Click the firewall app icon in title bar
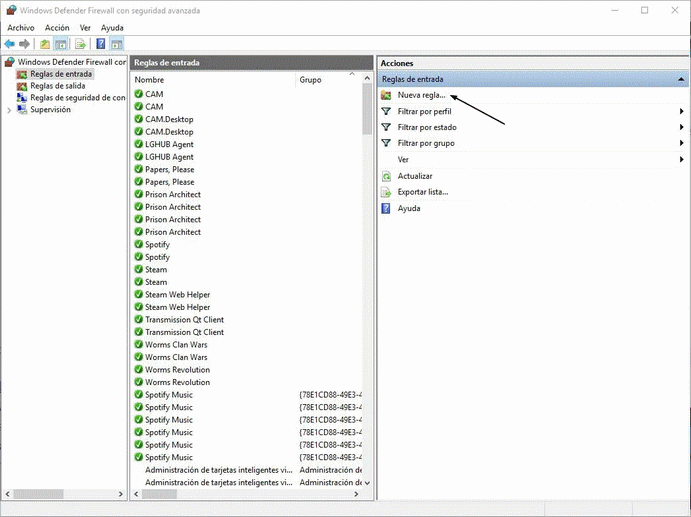Screen dimensions: 691x517 tap(11, 10)
